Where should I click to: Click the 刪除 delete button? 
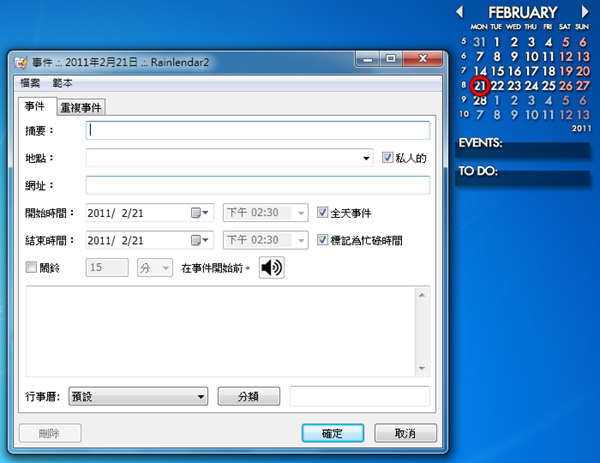50,433
